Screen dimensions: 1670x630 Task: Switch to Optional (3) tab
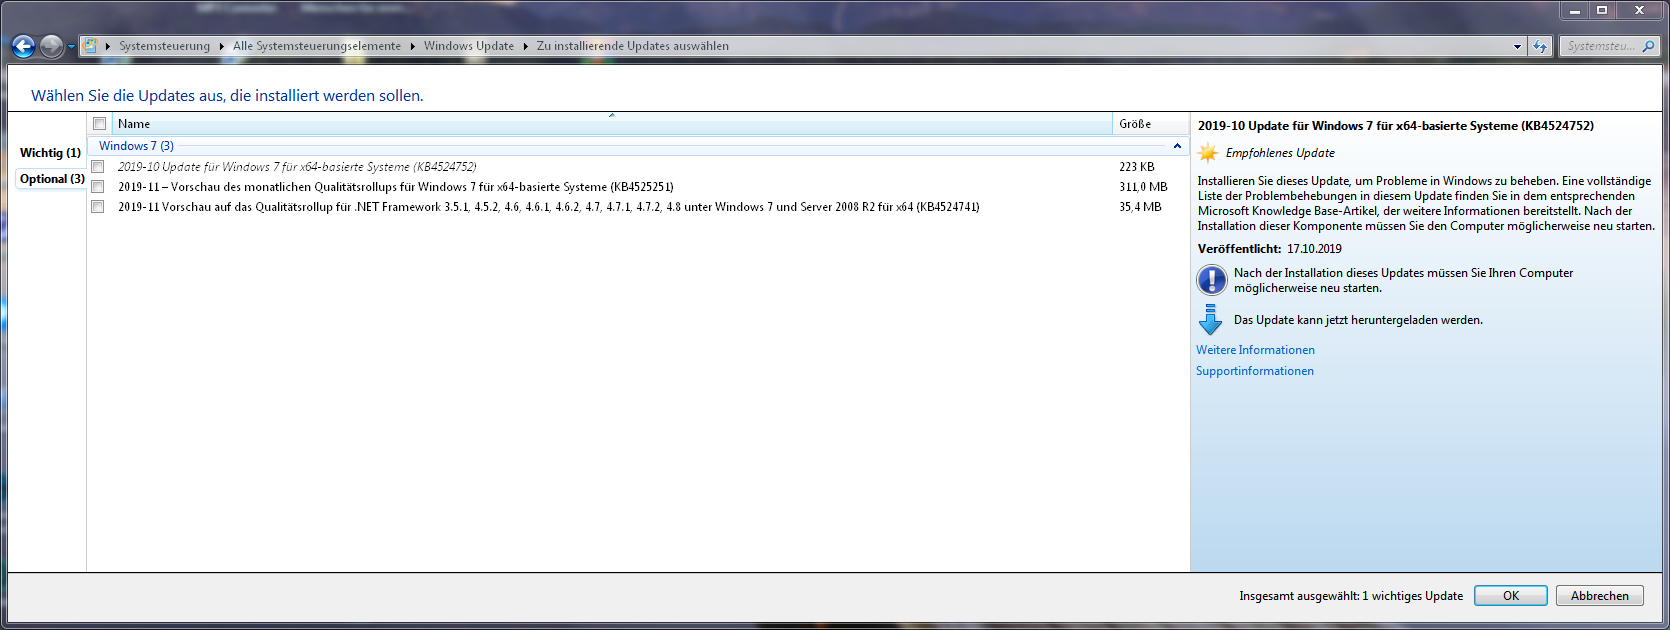click(52, 179)
